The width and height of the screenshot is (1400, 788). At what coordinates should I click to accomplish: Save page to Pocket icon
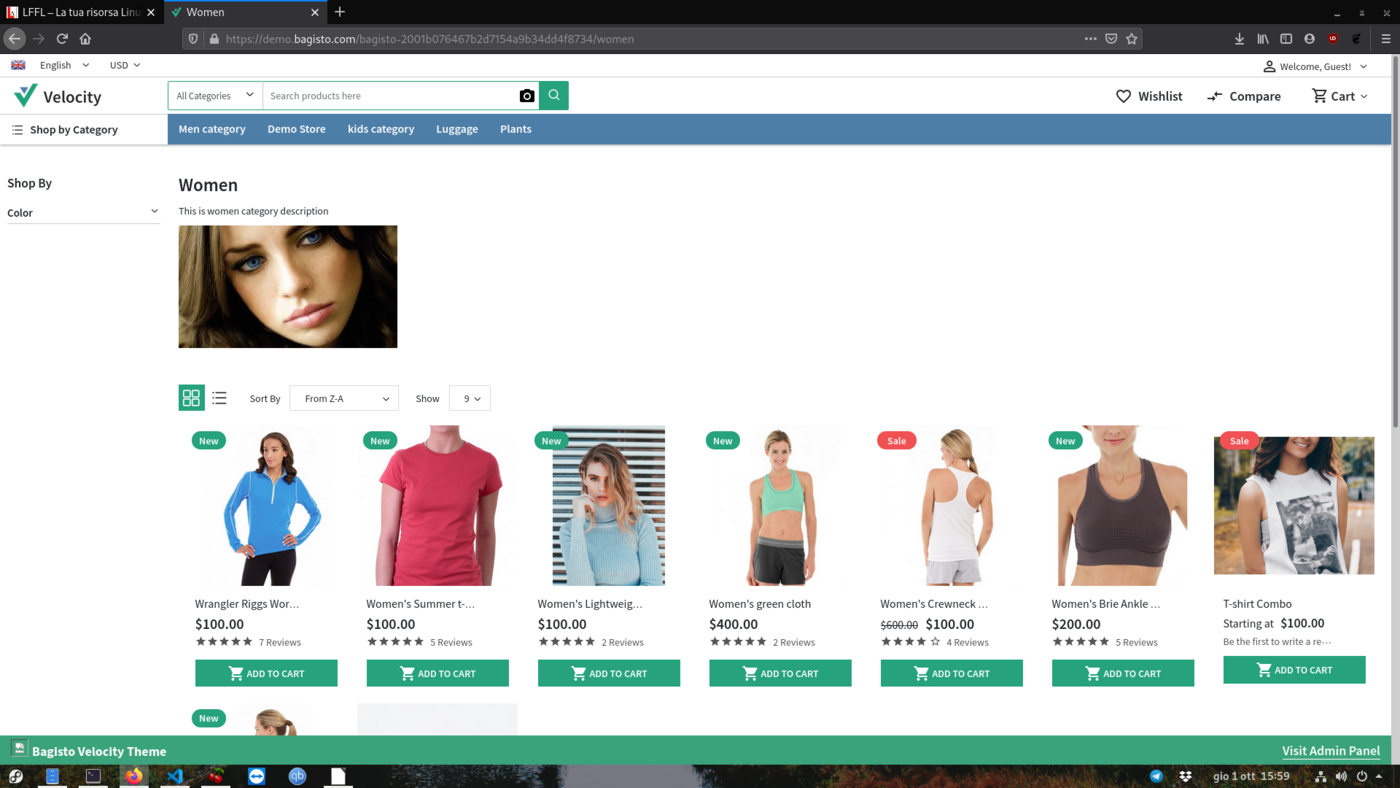[1111, 39]
